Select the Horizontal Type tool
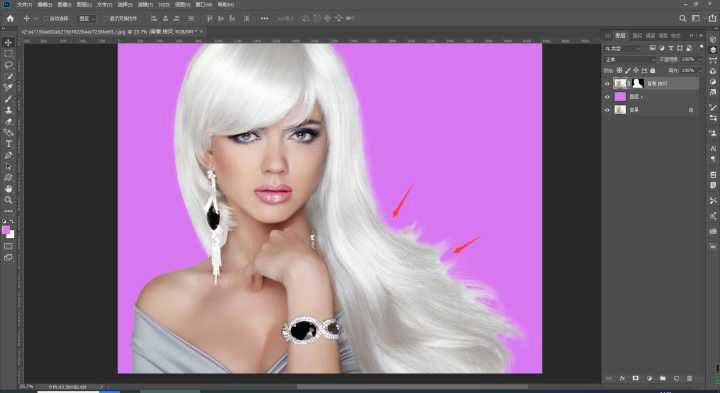Screen dimensions: 720x393 8,144
